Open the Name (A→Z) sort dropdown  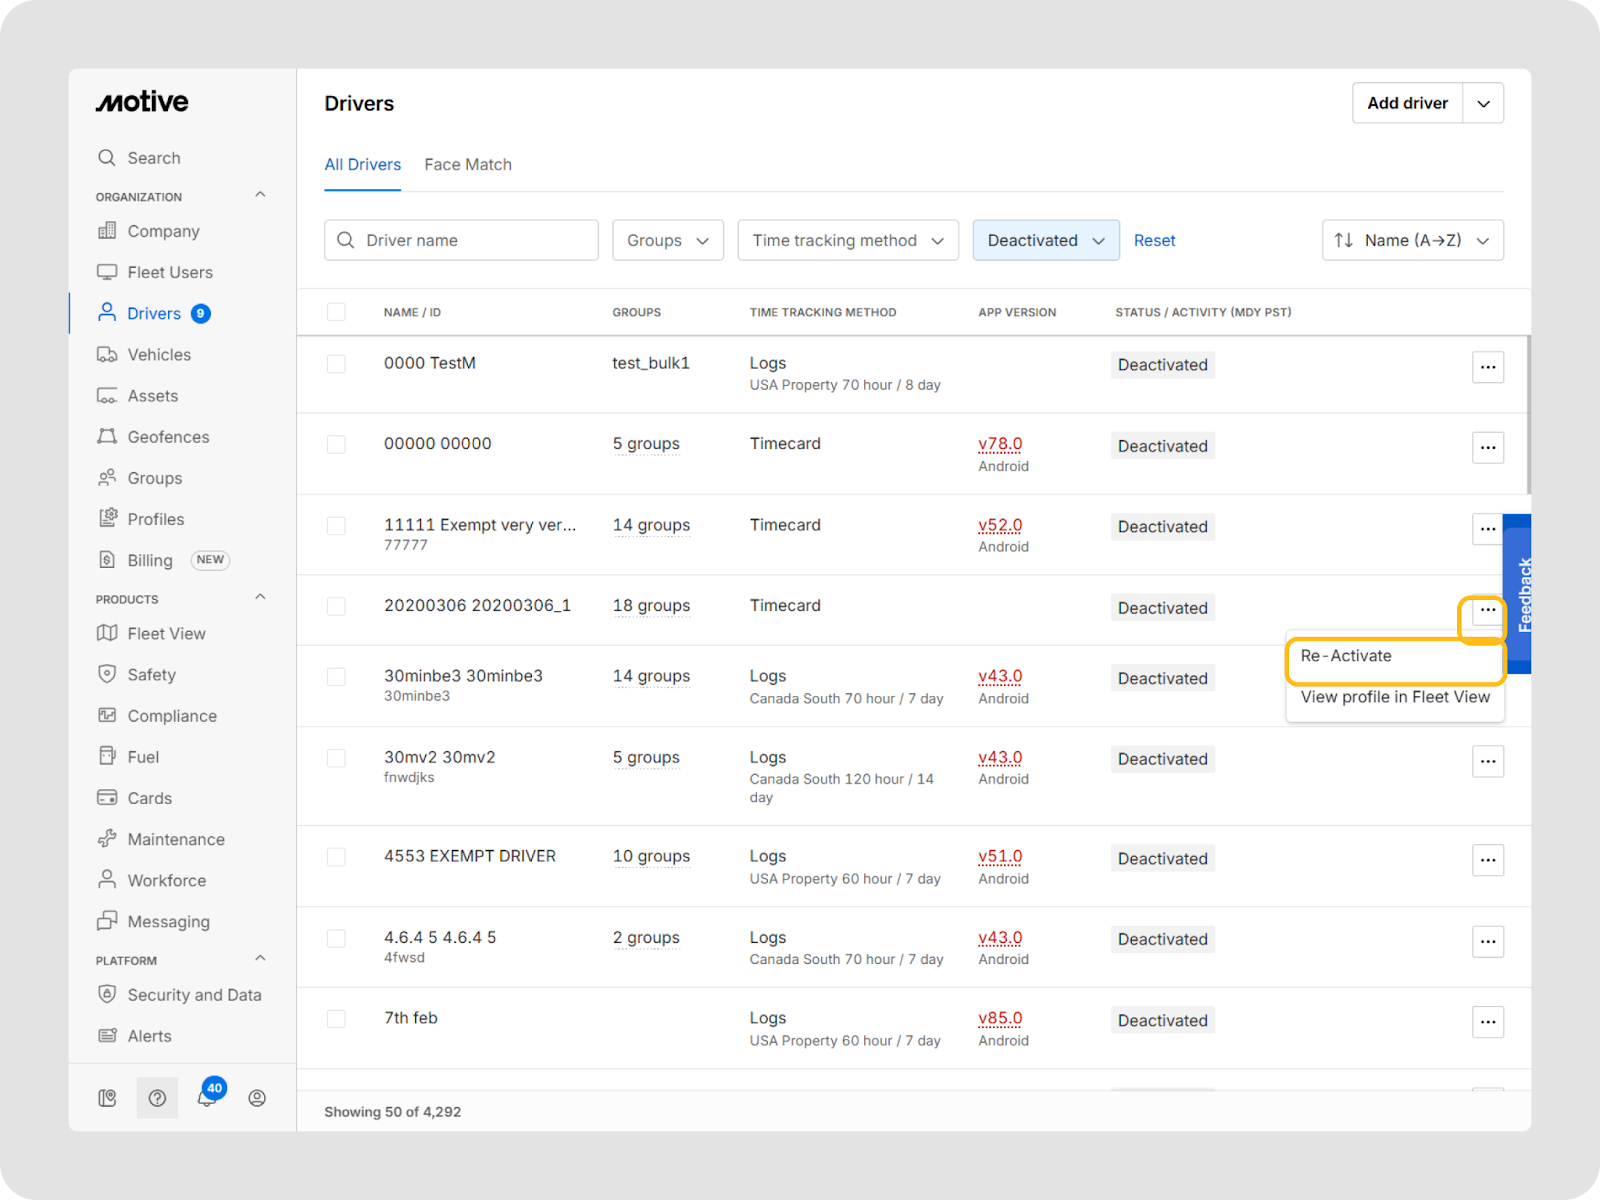coord(1411,240)
